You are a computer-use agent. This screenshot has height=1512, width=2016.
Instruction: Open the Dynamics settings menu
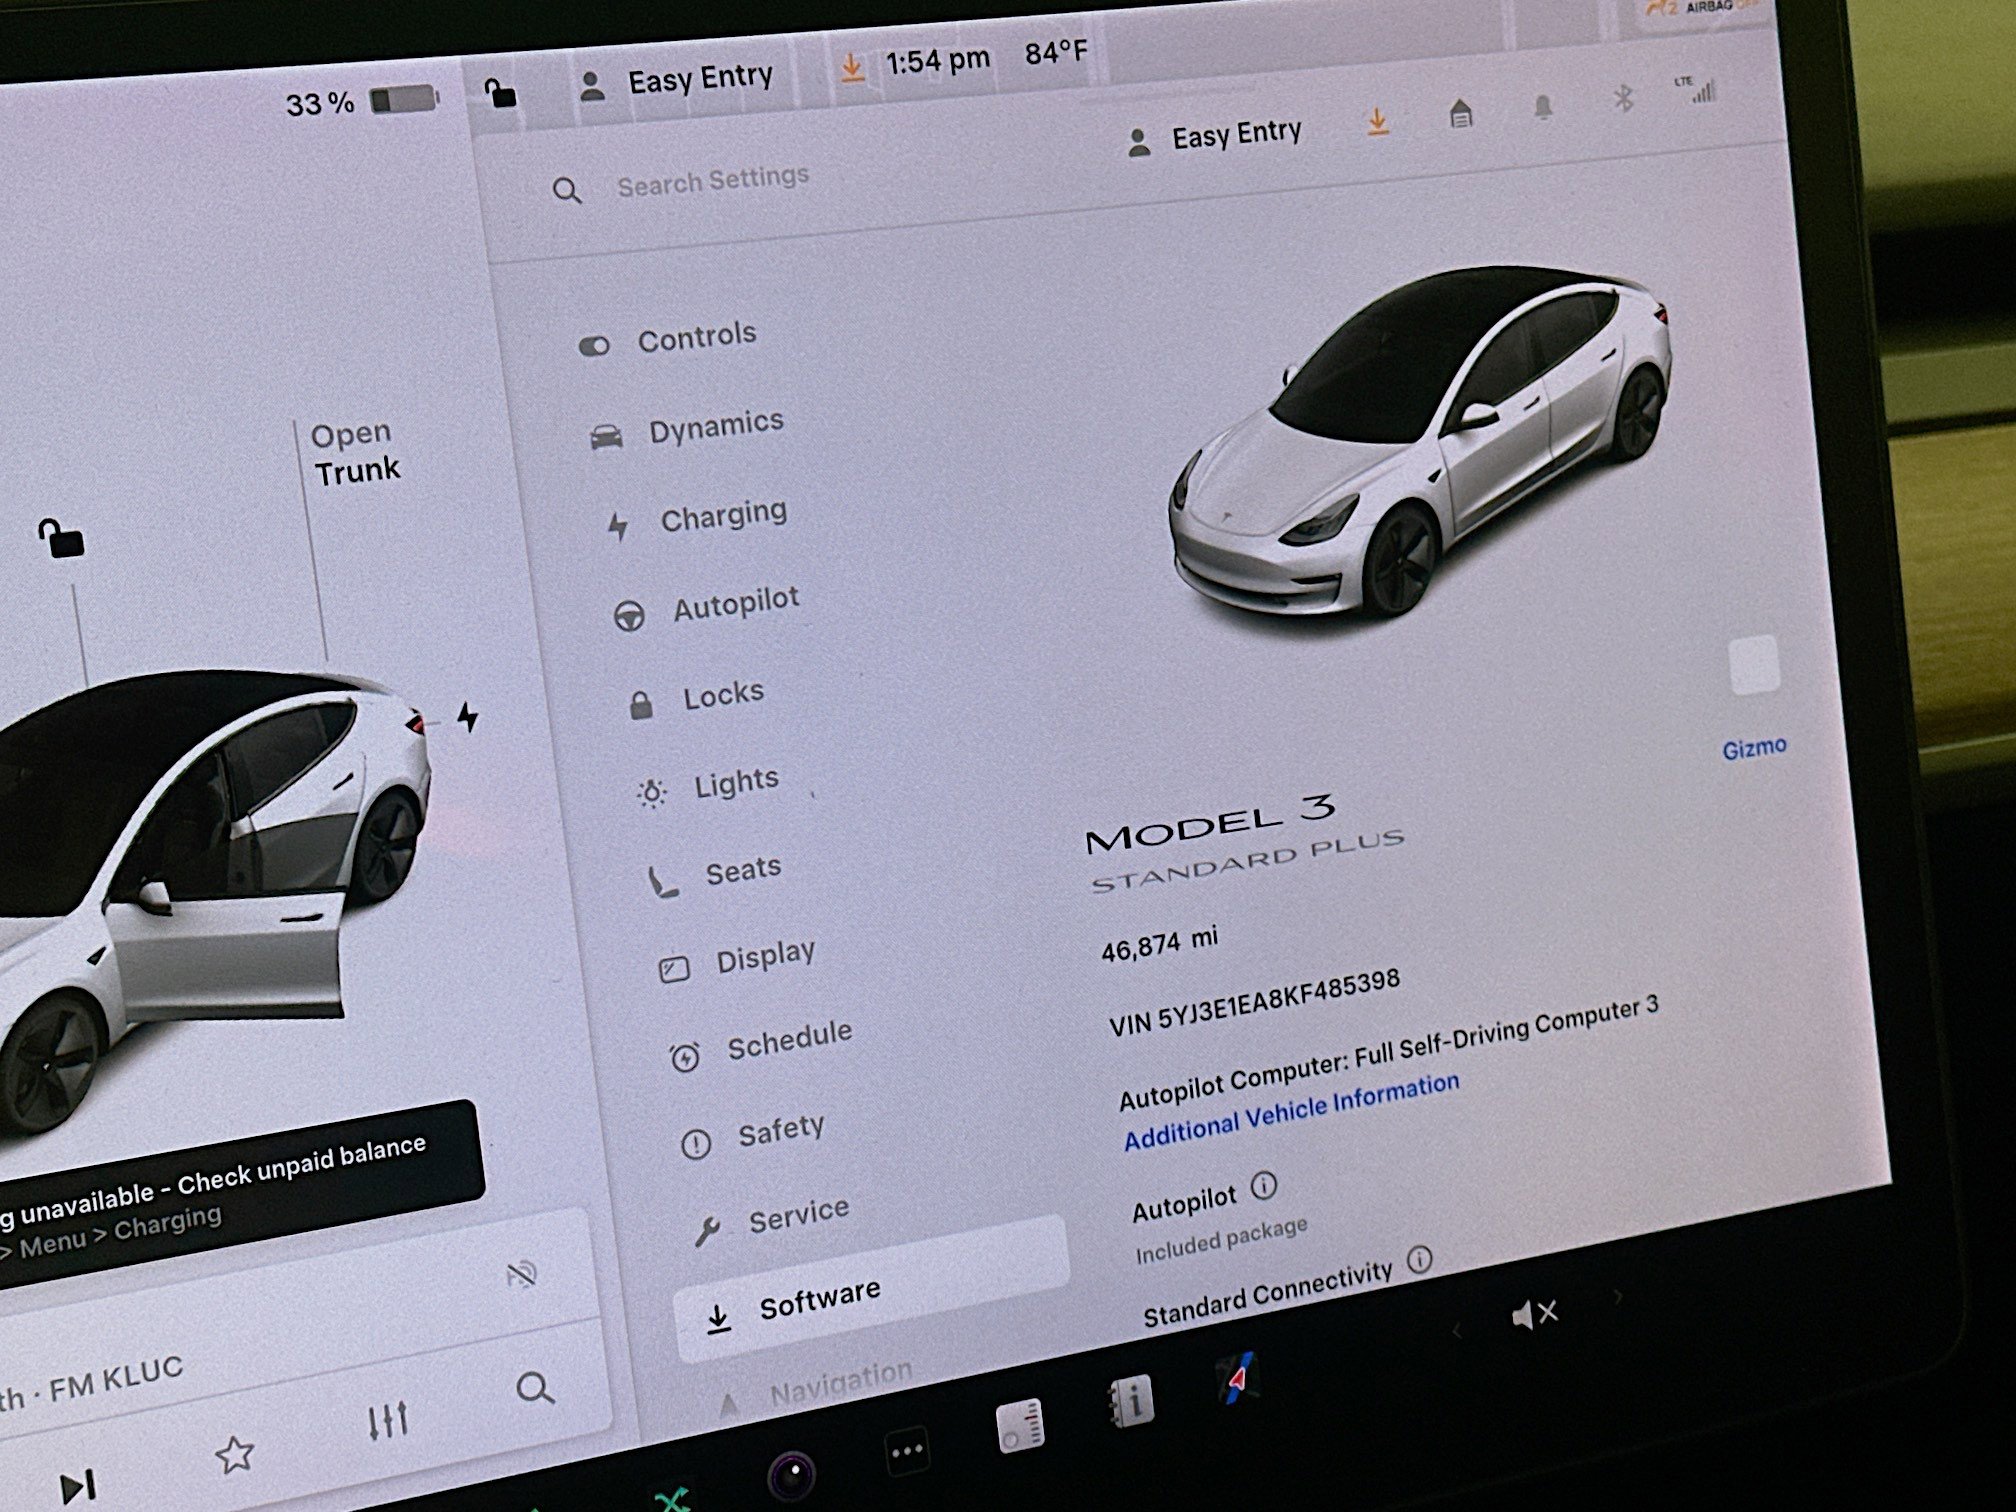[x=687, y=429]
